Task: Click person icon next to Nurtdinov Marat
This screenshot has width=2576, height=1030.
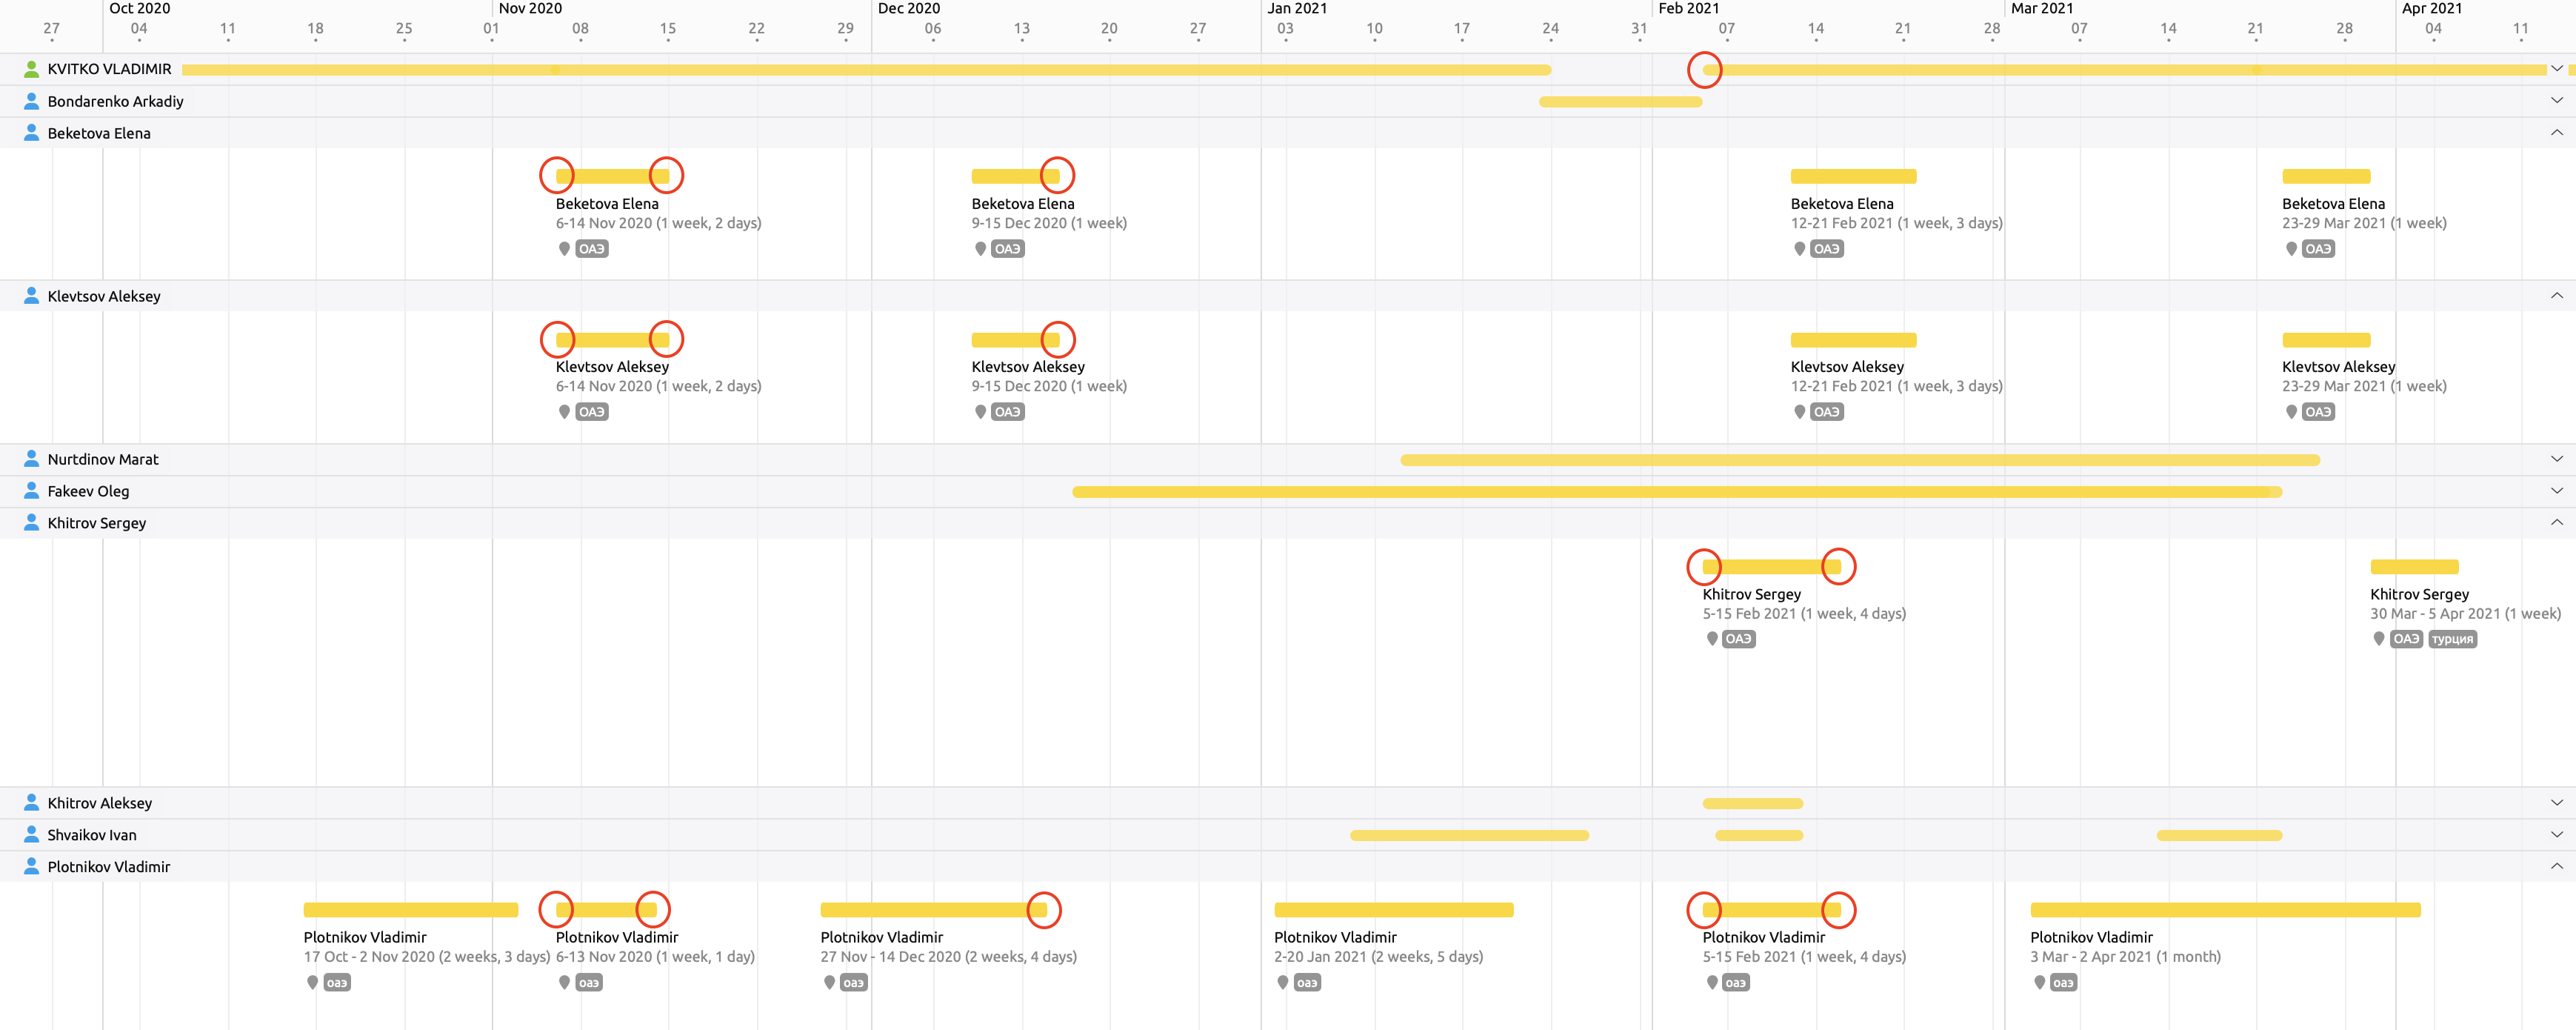Action: 31,459
